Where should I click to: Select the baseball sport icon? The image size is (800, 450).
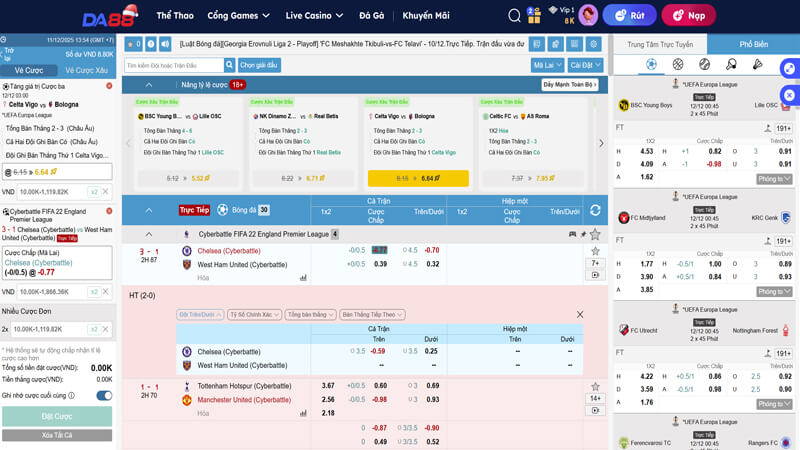704,64
